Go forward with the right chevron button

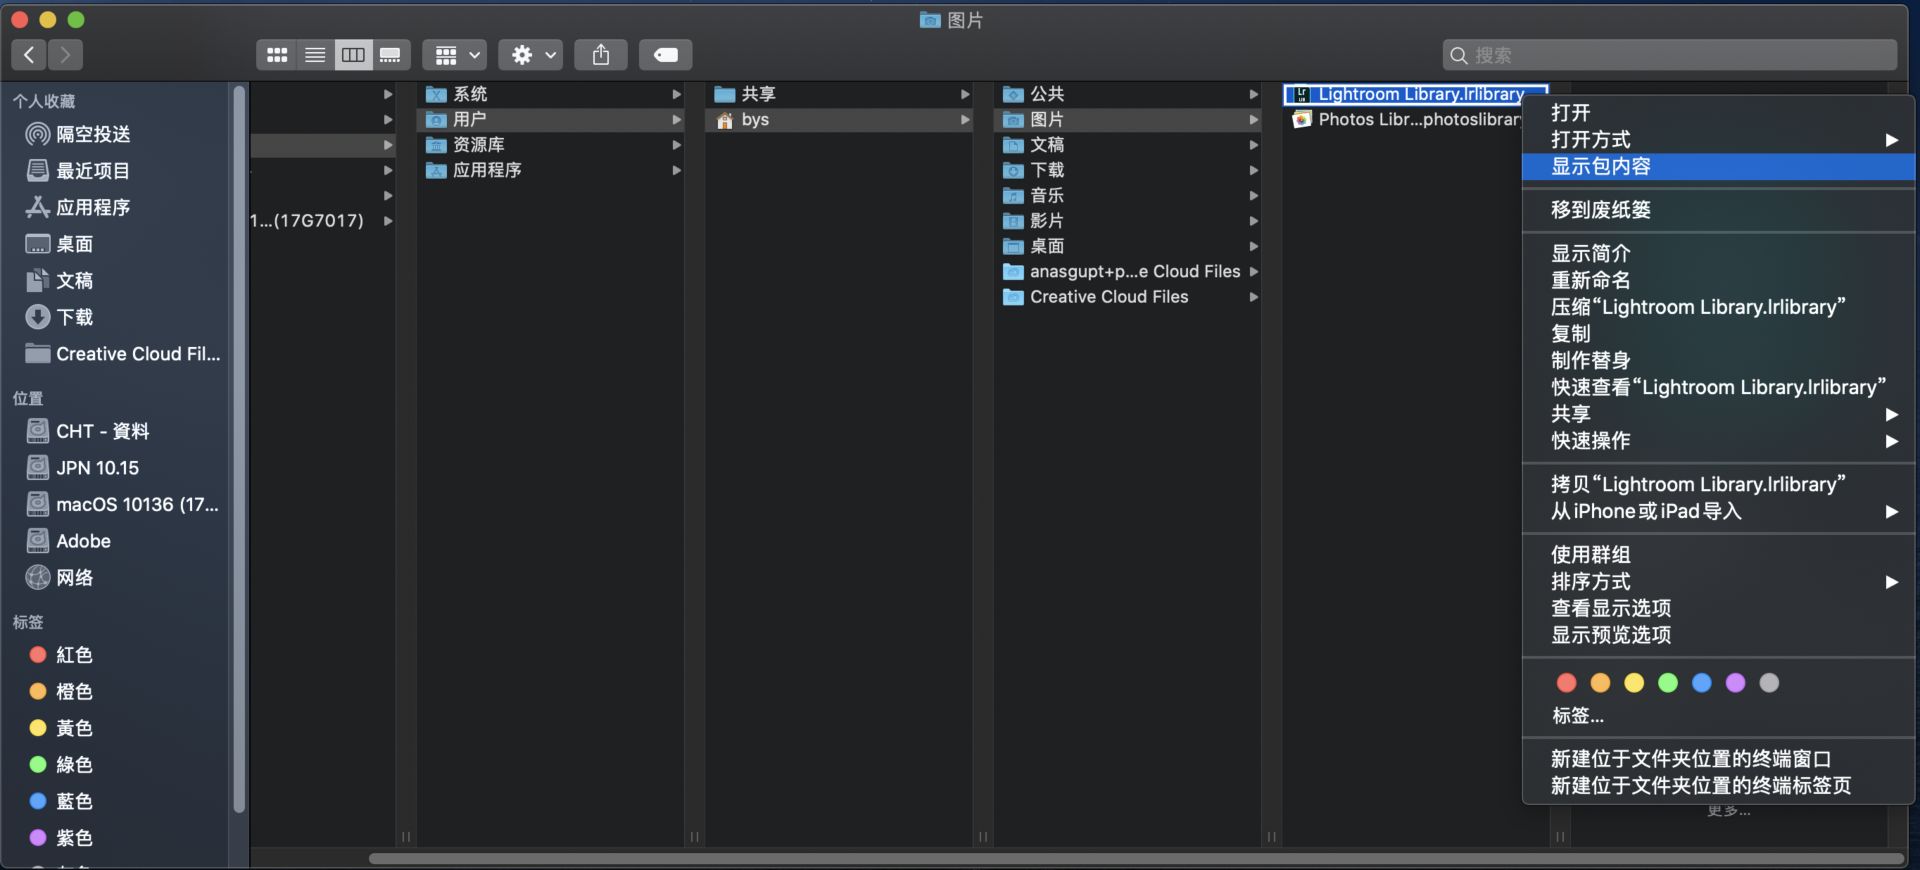click(65, 55)
